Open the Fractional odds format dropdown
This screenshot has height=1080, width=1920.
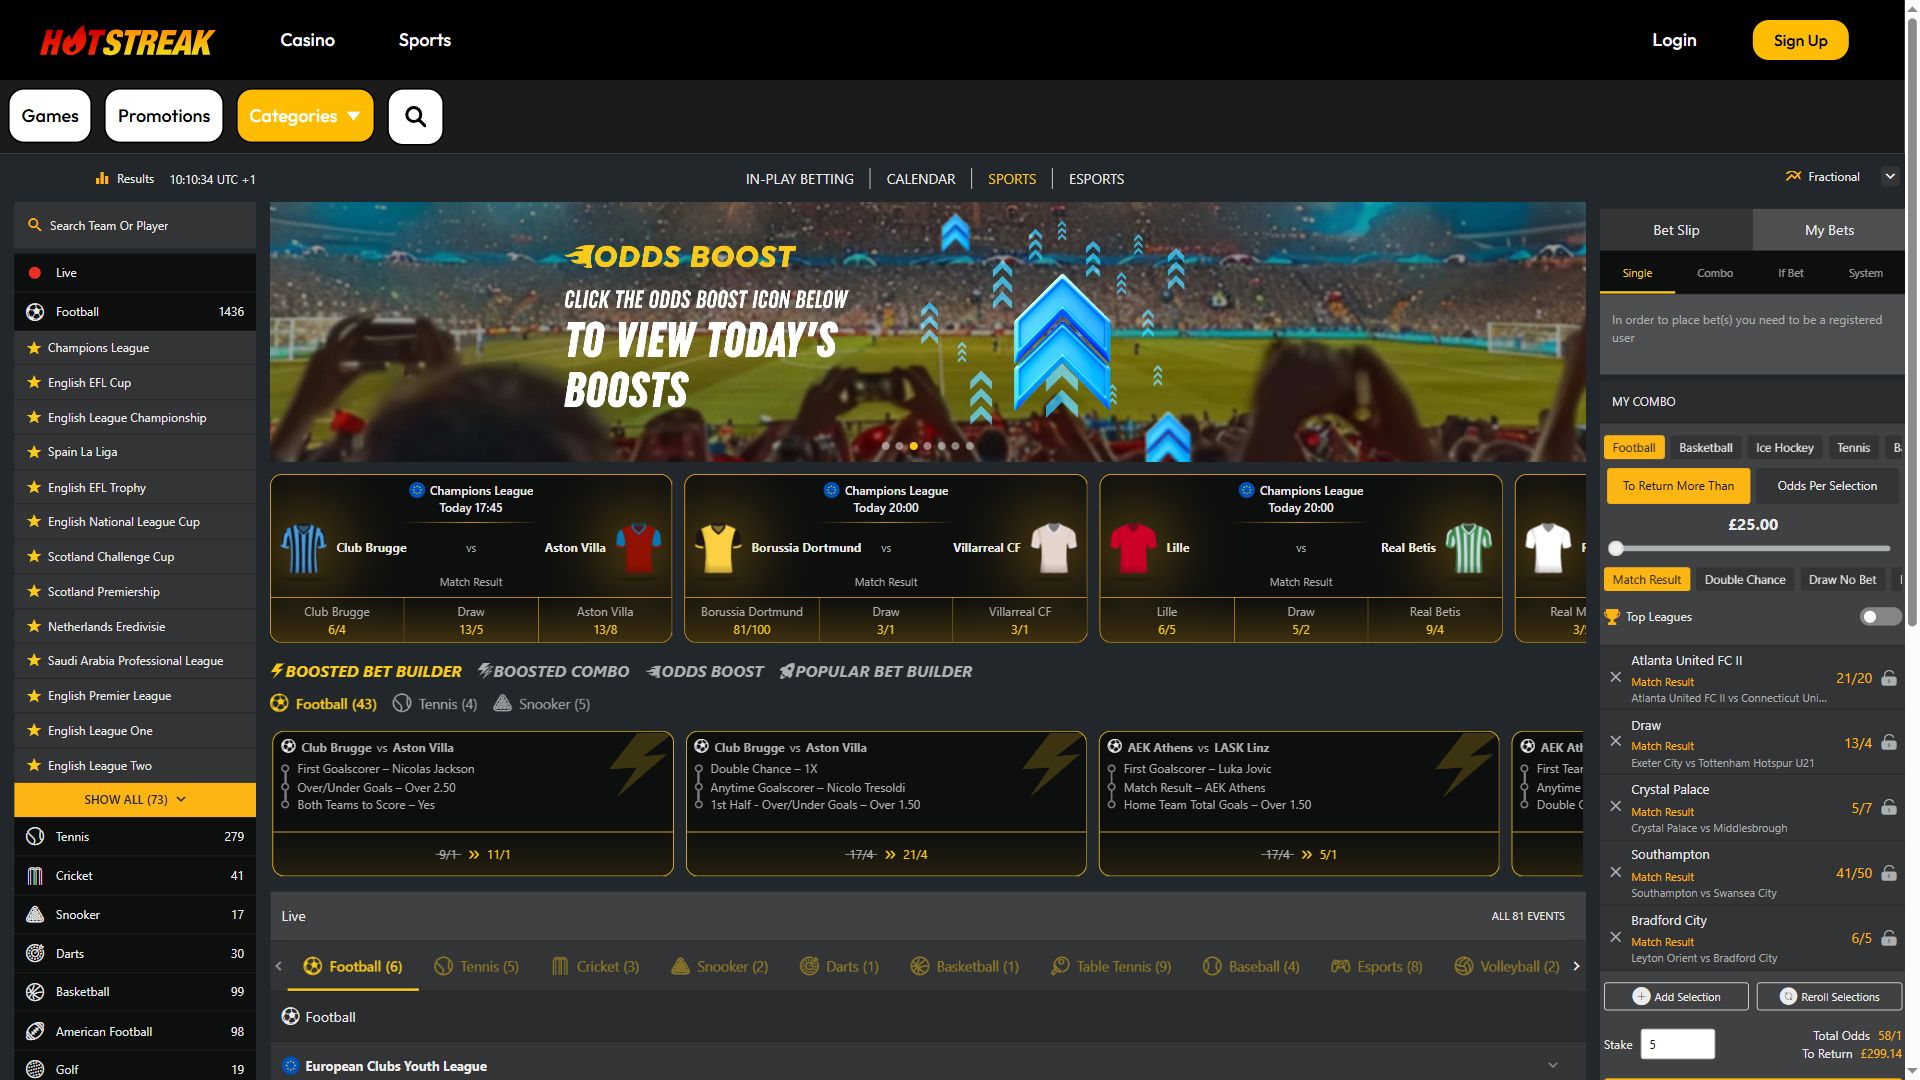(1889, 177)
